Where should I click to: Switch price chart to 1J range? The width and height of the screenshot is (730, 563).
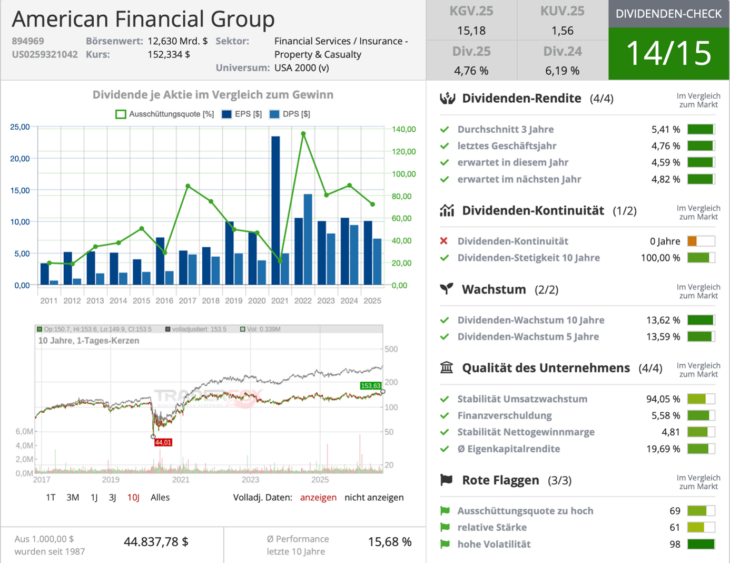(x=94, y=497)
